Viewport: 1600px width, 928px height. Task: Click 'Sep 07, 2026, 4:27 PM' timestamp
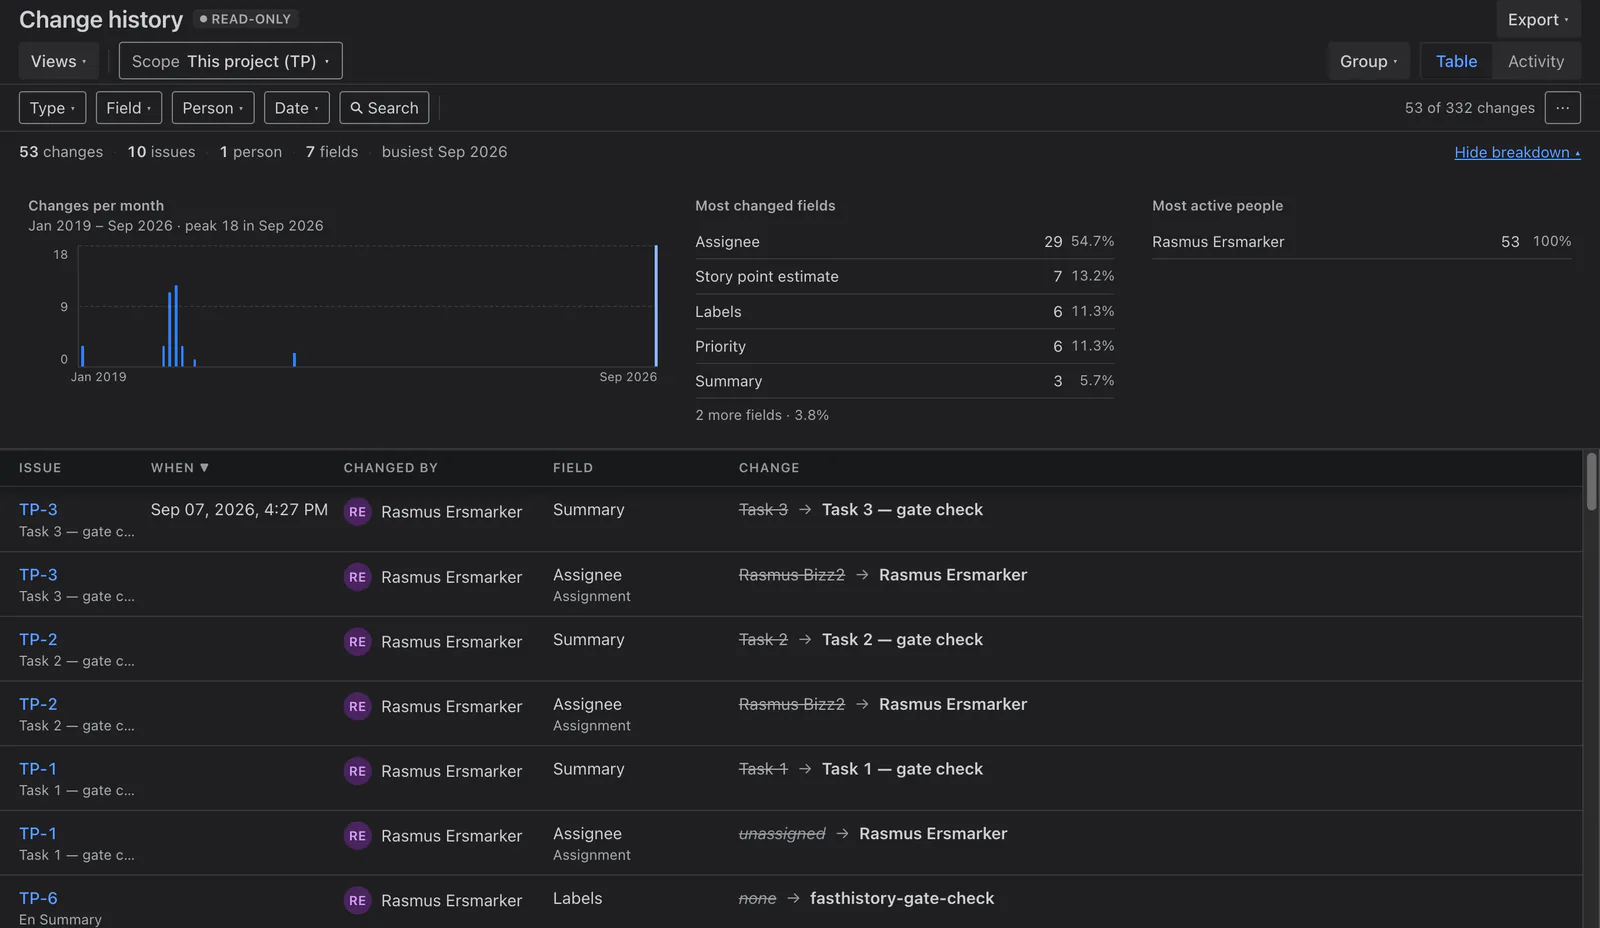[x=239, y=510]
